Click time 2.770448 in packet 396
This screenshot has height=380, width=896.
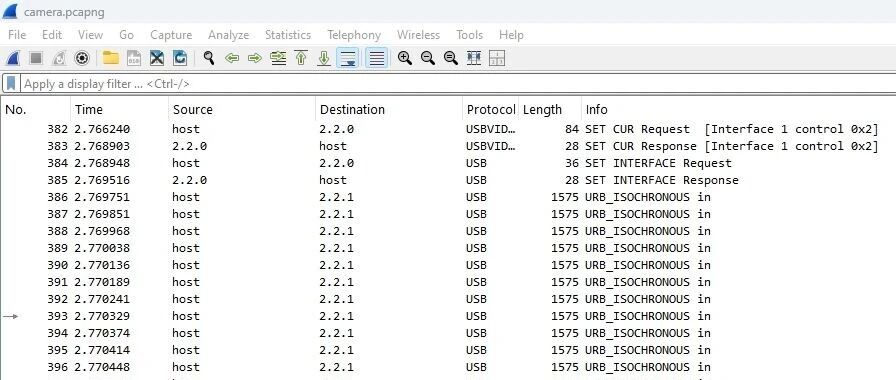(x=102, y=367)
